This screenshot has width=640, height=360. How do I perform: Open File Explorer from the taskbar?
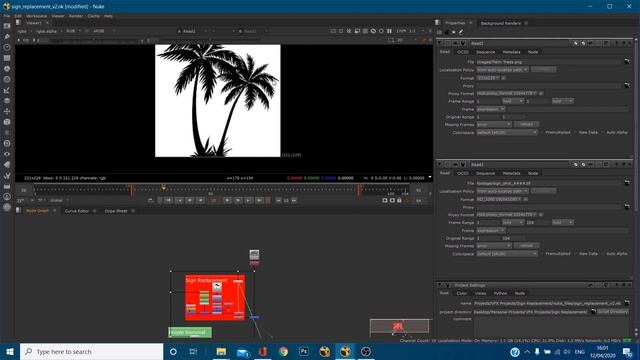[221, 351]
